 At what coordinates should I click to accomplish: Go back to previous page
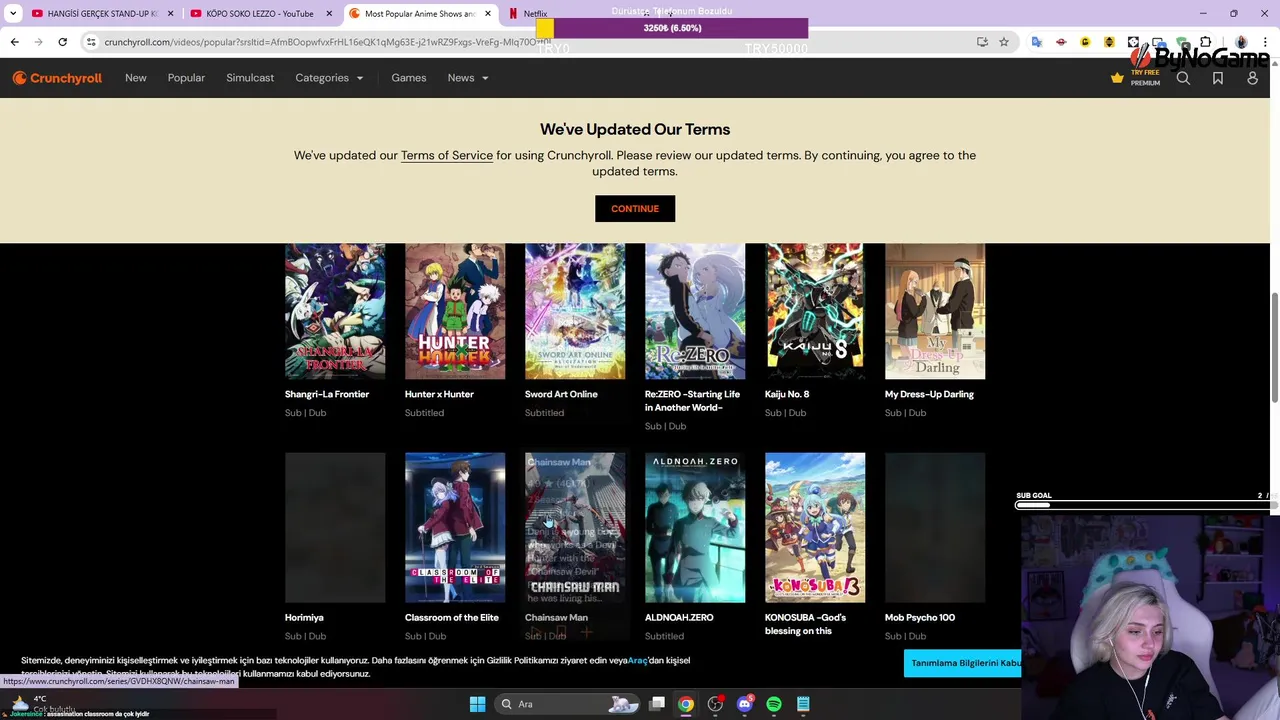coord(14,42)
